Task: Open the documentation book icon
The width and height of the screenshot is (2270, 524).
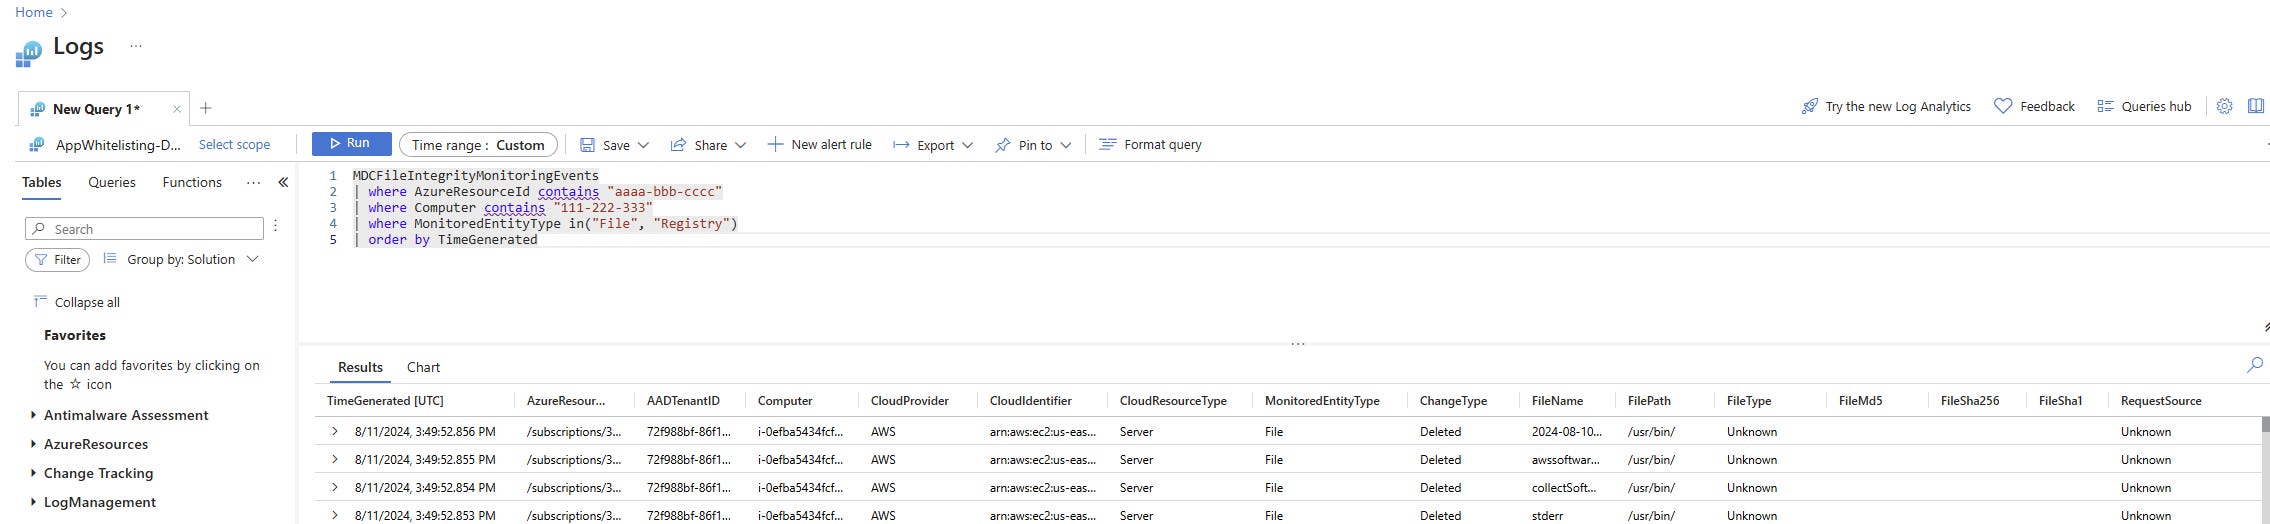Action: coord(2255,106)
